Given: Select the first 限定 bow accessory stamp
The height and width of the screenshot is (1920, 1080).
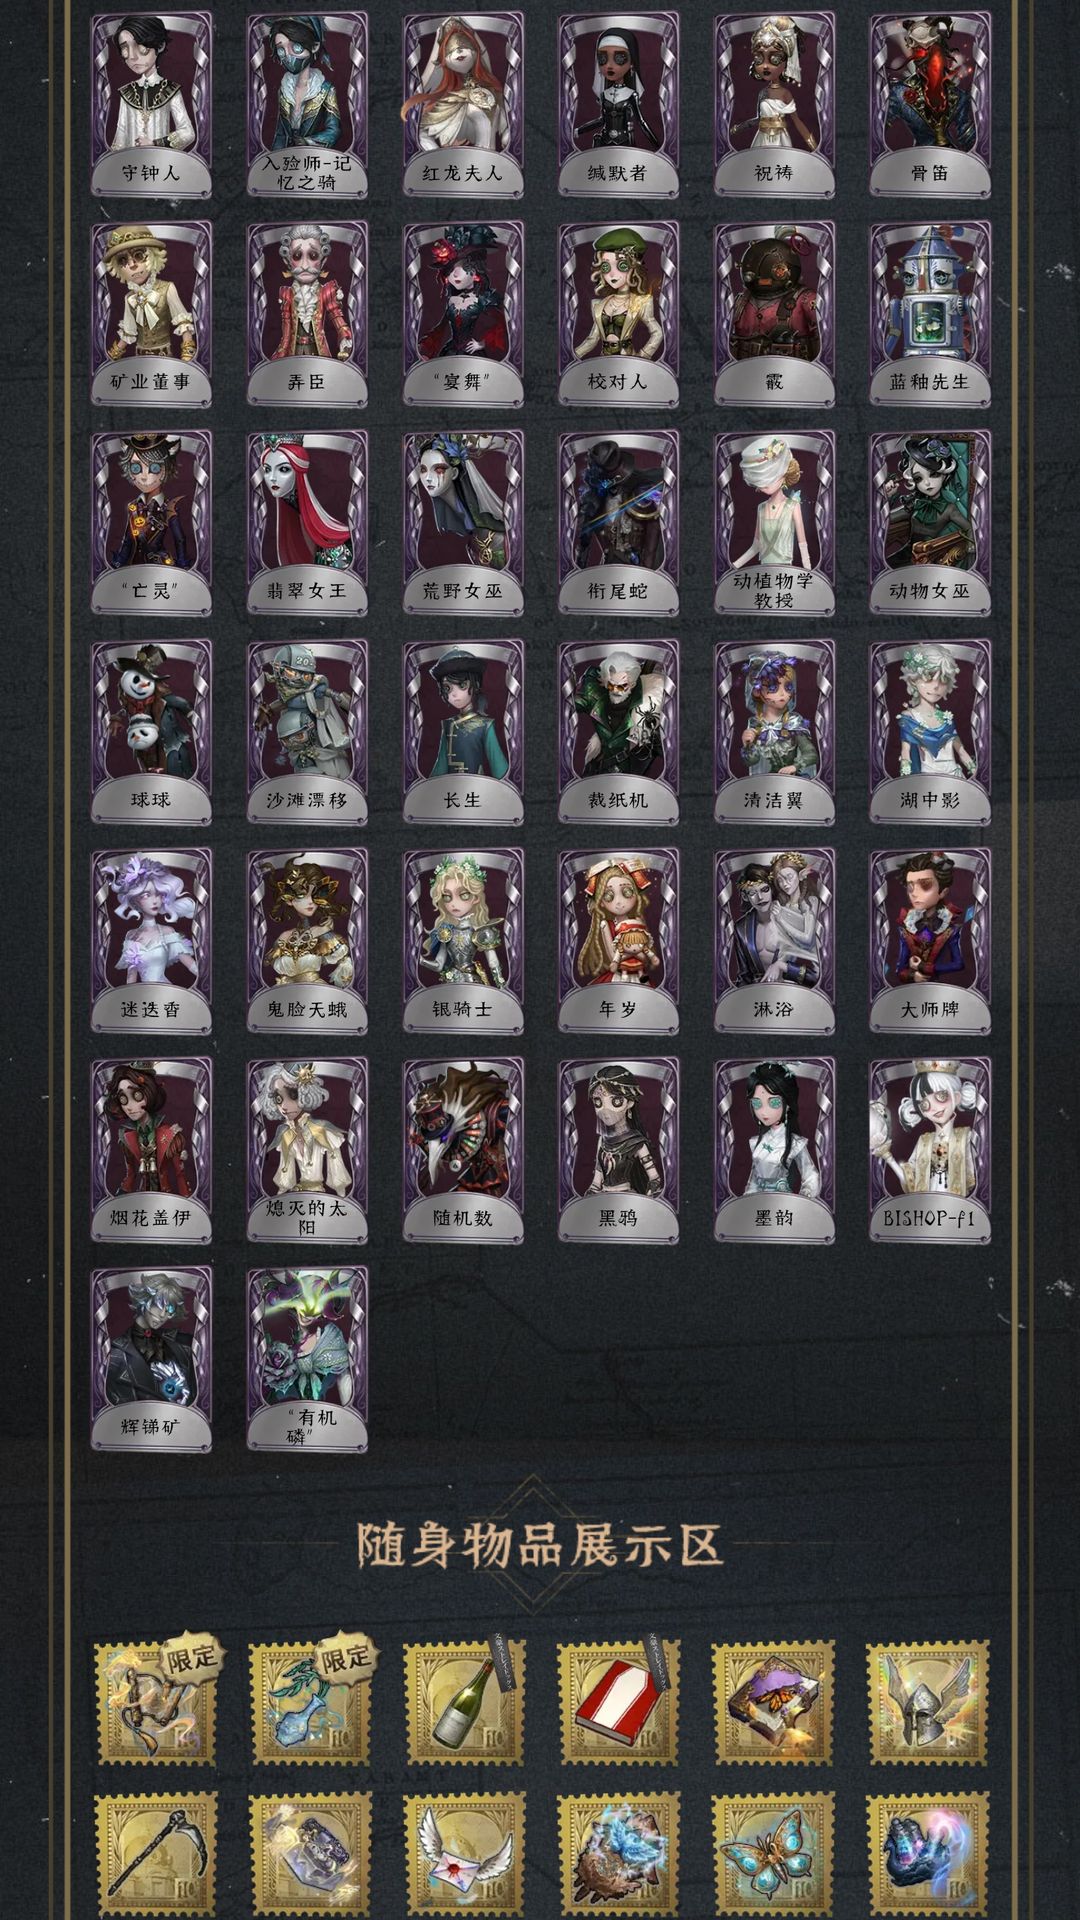Looking at the screenshot, I should [155, 1703].
